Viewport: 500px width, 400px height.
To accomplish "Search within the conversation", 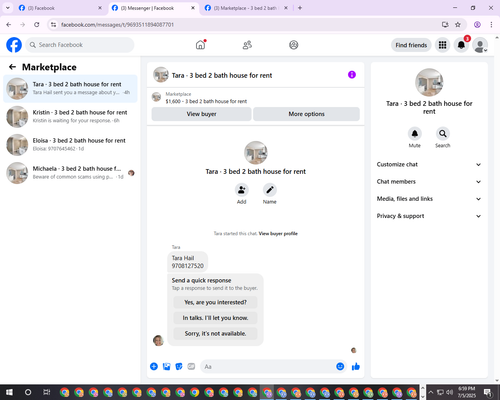I will 443,134.
